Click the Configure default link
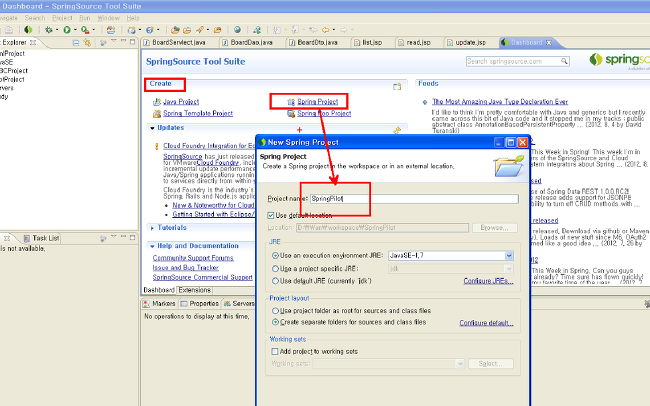 486,323
